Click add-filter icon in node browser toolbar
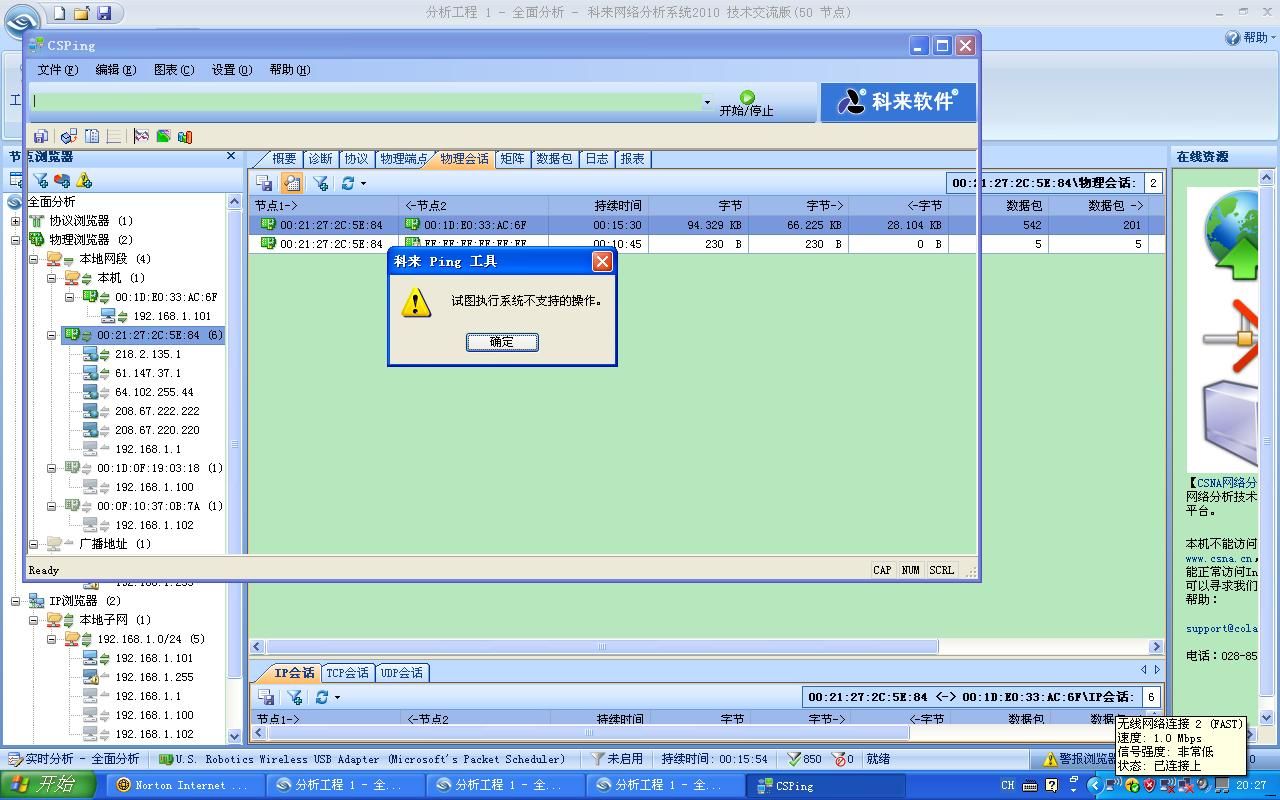The height and width of the screenshot is (800, 1280). pyautogui.click(x=40, y=180)
